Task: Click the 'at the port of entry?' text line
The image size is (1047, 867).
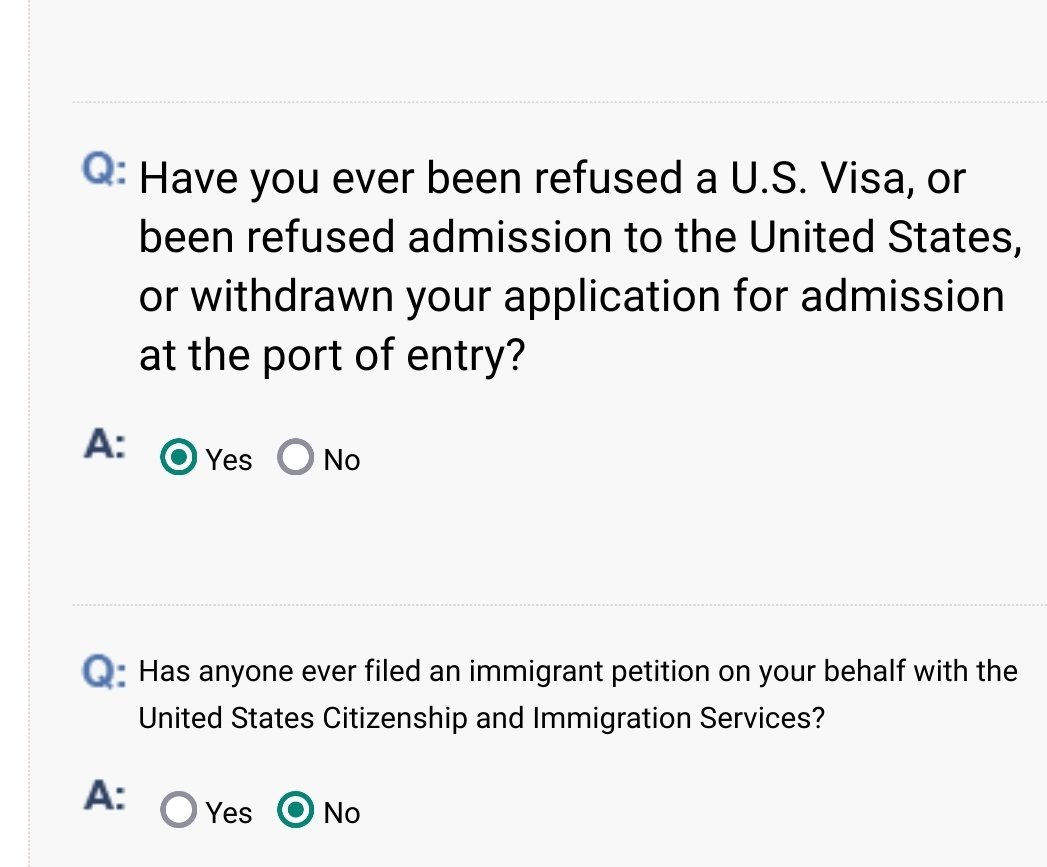Action: click(x=332, y=355)
